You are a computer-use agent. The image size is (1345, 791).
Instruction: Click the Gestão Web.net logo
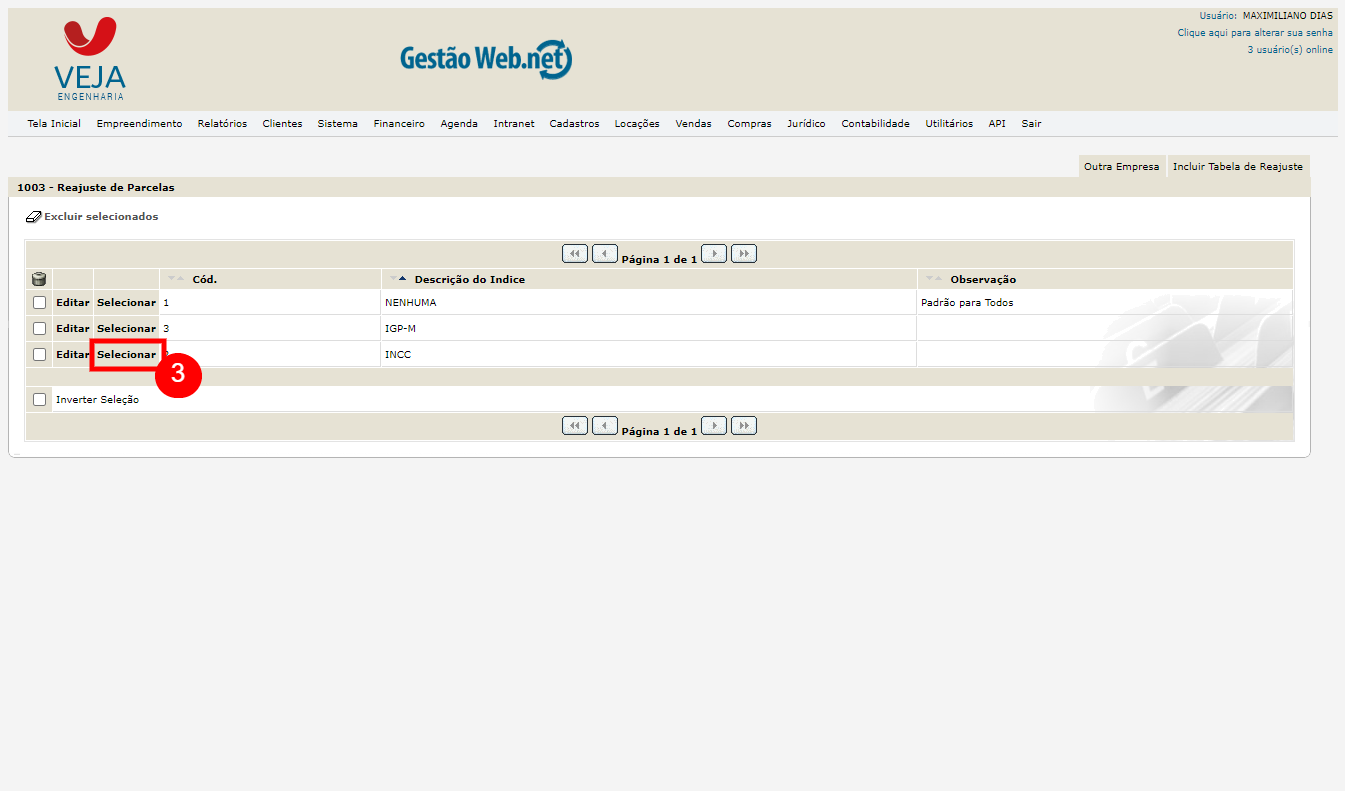click(x=486, y=59)
